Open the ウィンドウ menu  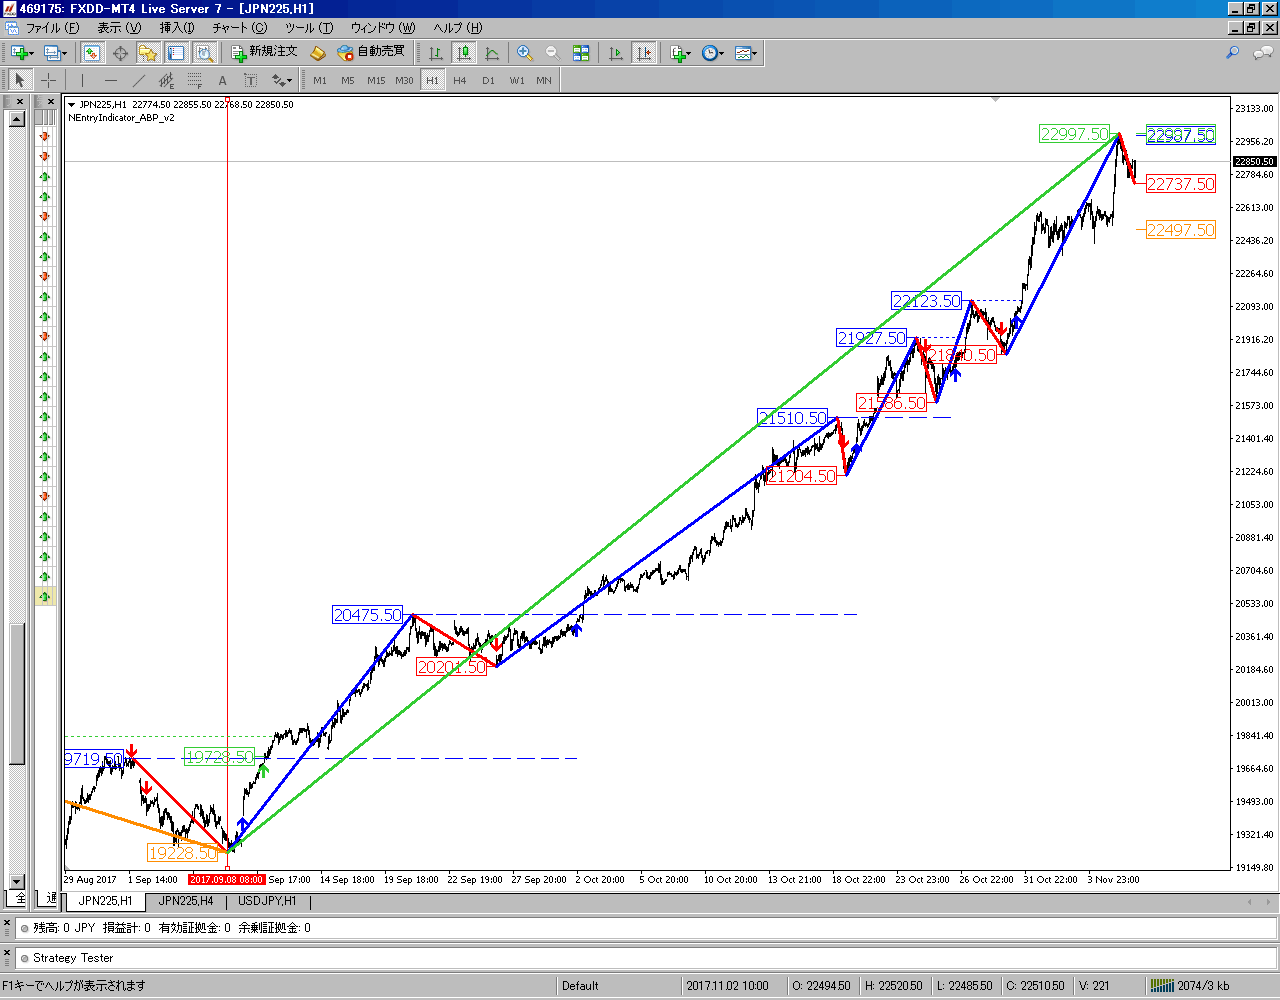click(383, 28)
